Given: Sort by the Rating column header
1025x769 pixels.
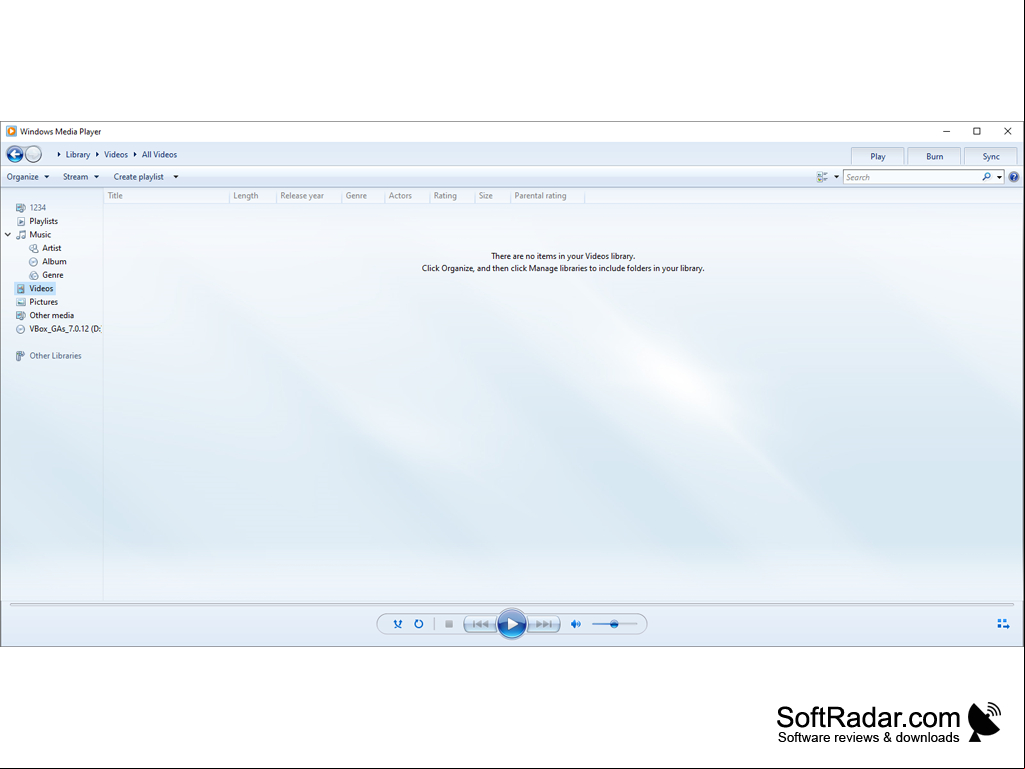Looking at the screenshot, I should [452, 196].
